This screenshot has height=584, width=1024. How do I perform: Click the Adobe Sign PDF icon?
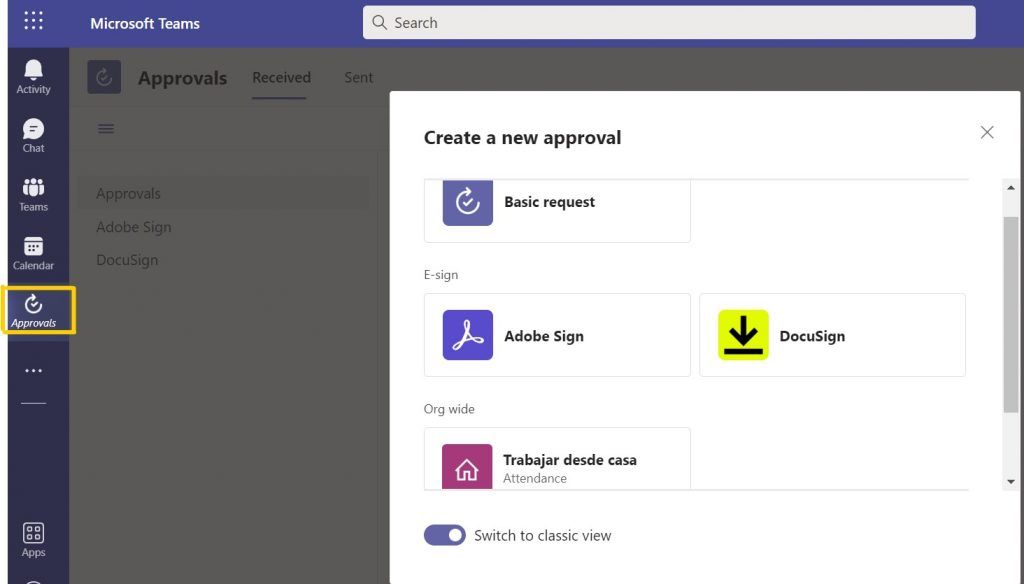(x=468, y=334)
